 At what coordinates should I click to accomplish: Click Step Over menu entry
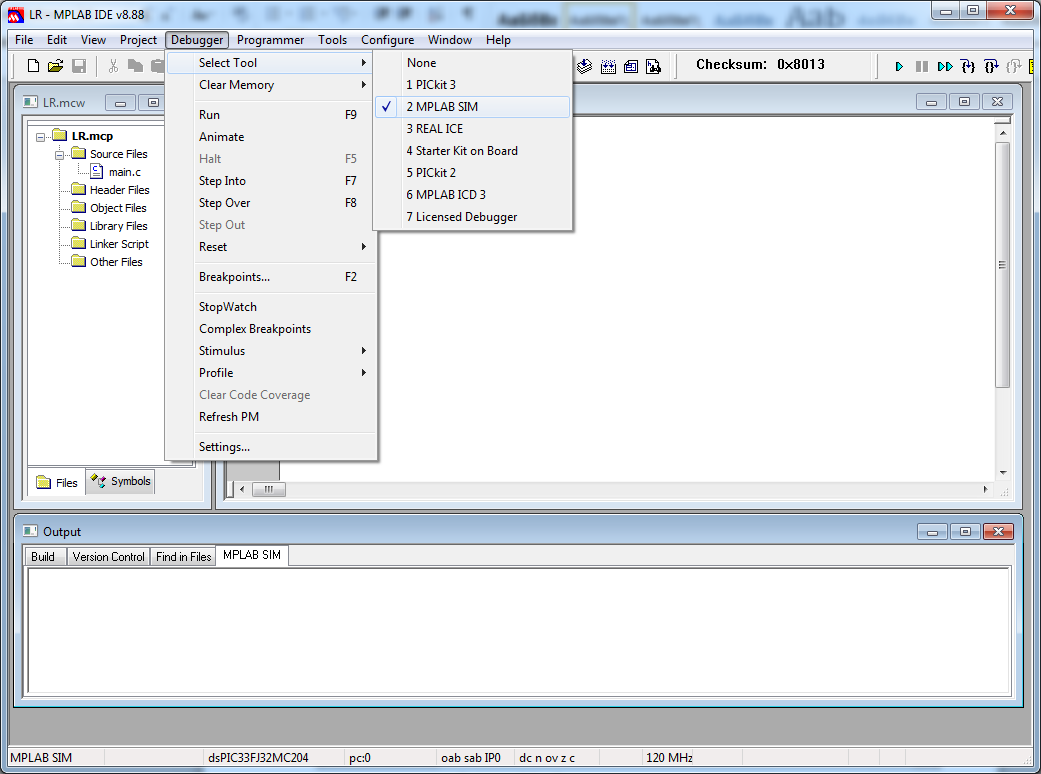coord(271,202)
